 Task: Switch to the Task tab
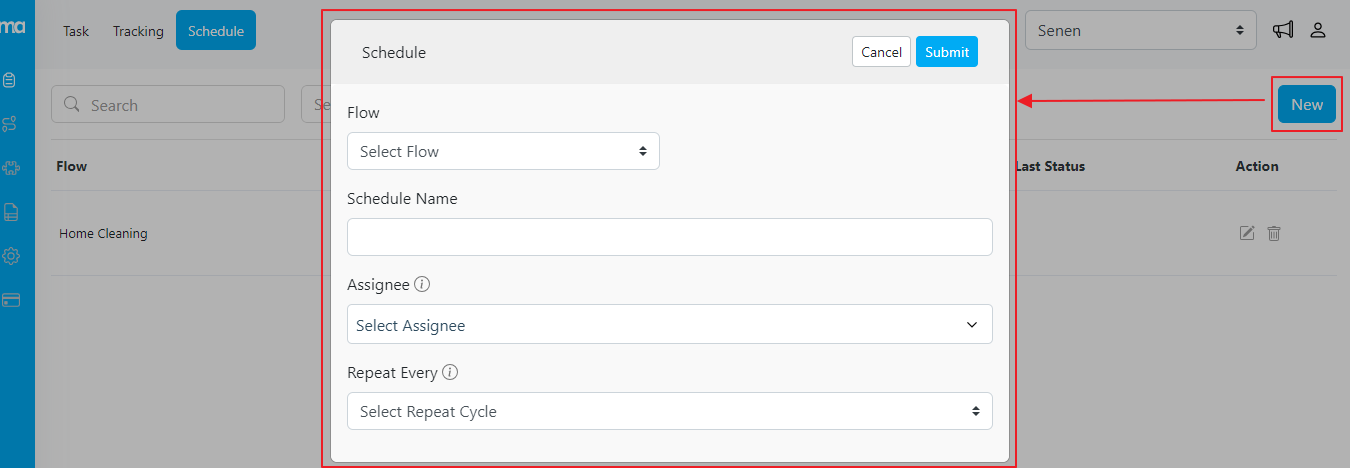(x=76, y=31)
